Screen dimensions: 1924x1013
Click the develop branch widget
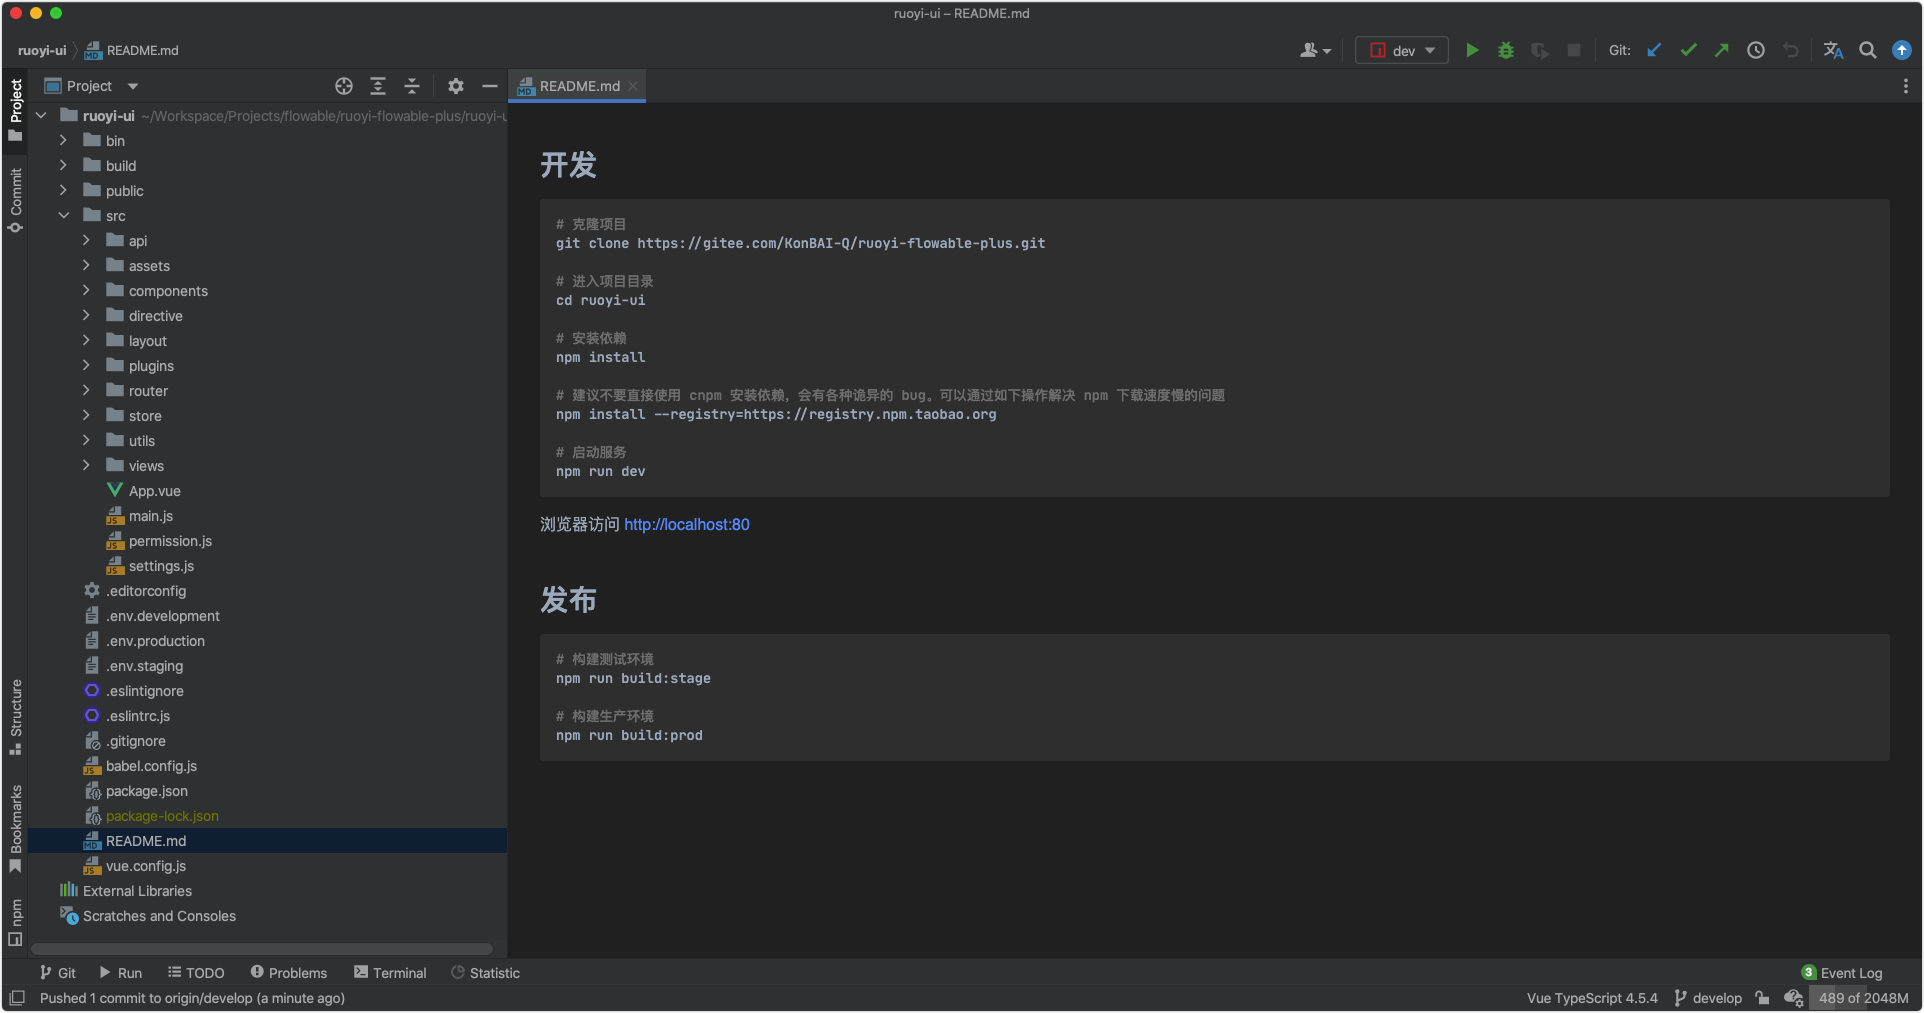pyautogui.click(x=1708, y=998)
